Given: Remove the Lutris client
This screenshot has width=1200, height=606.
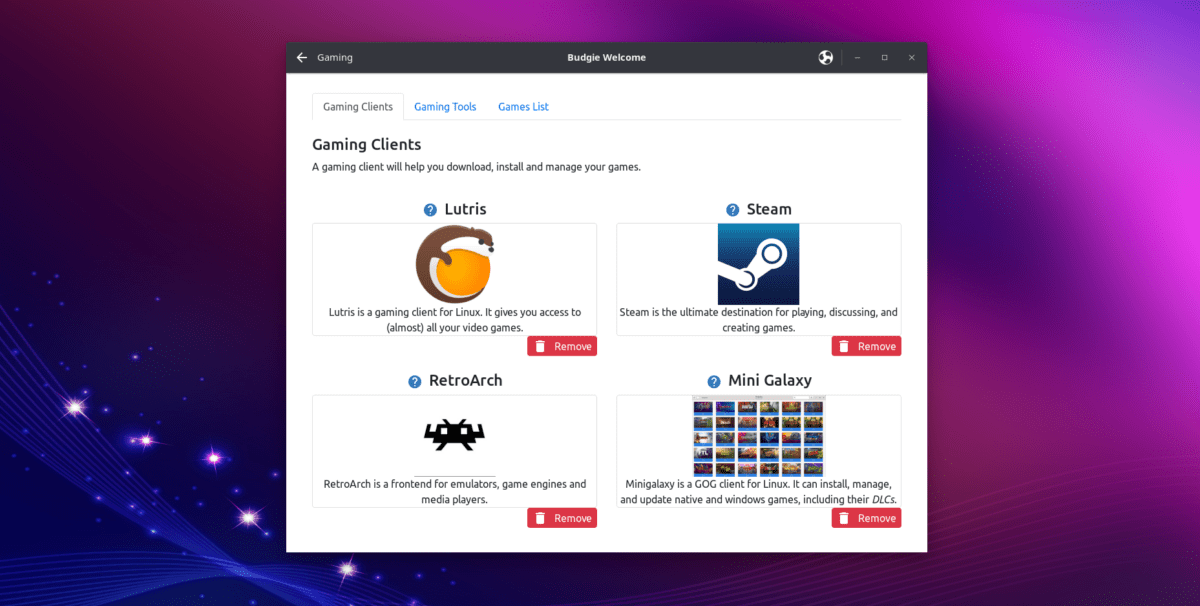Looking at the screenshot, I should pos(562,345).
